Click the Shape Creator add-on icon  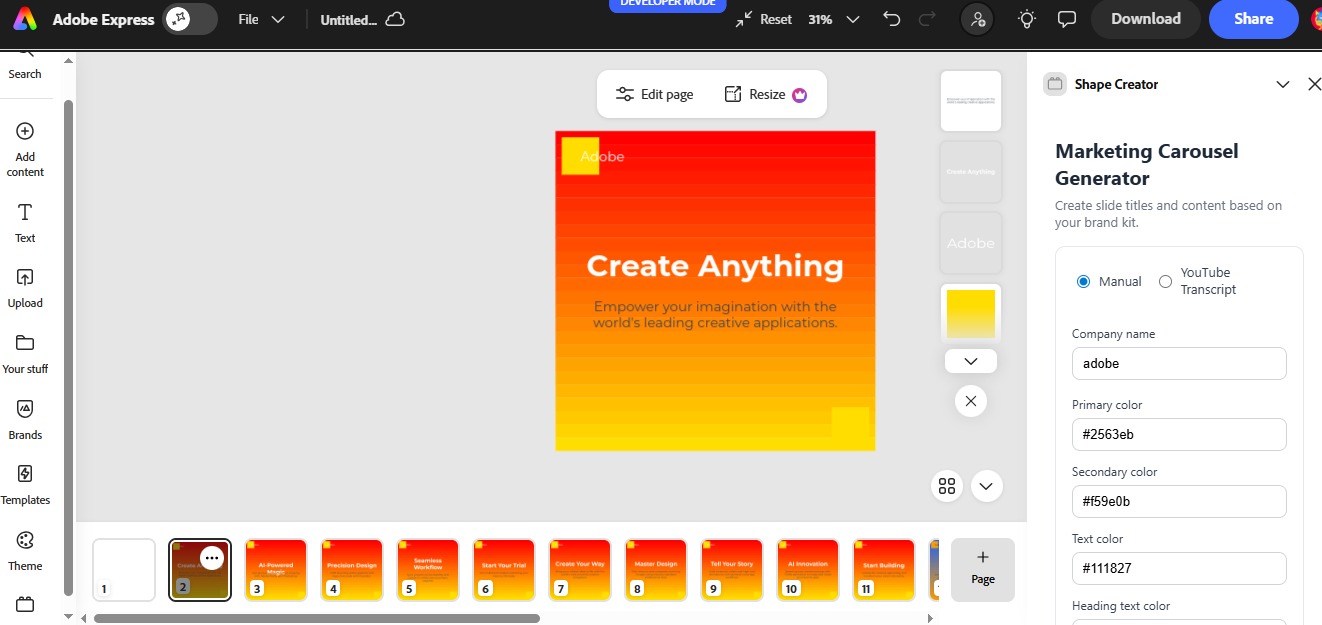[x=1054, y=84]
